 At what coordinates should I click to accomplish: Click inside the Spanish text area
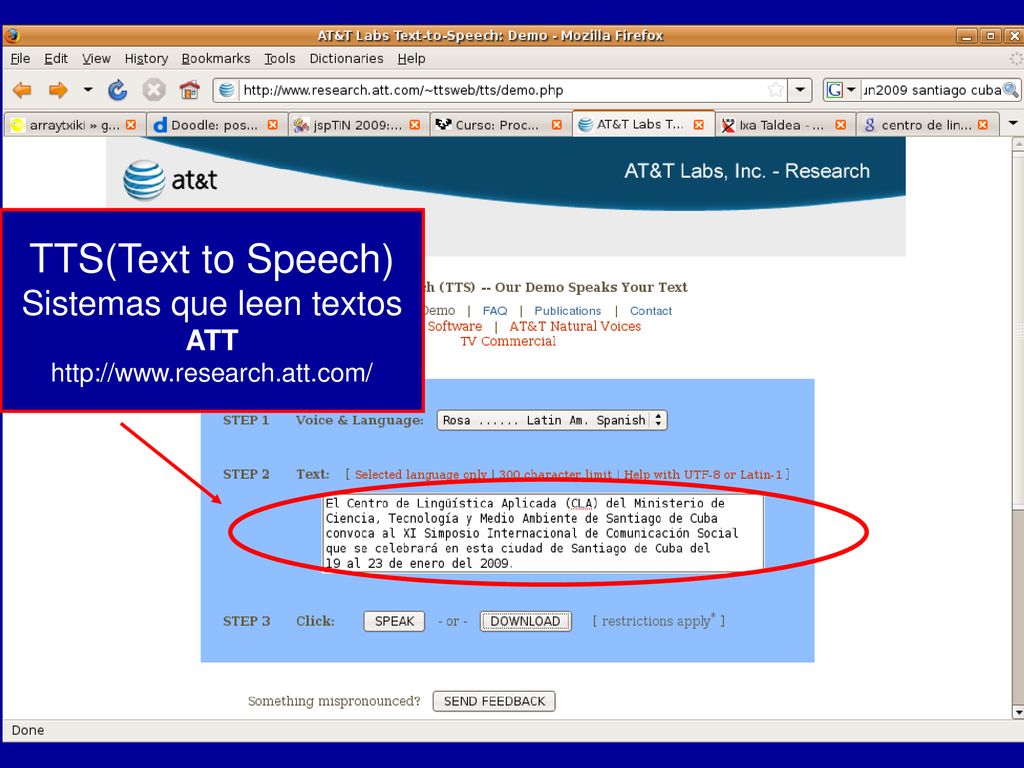(543, 533)
